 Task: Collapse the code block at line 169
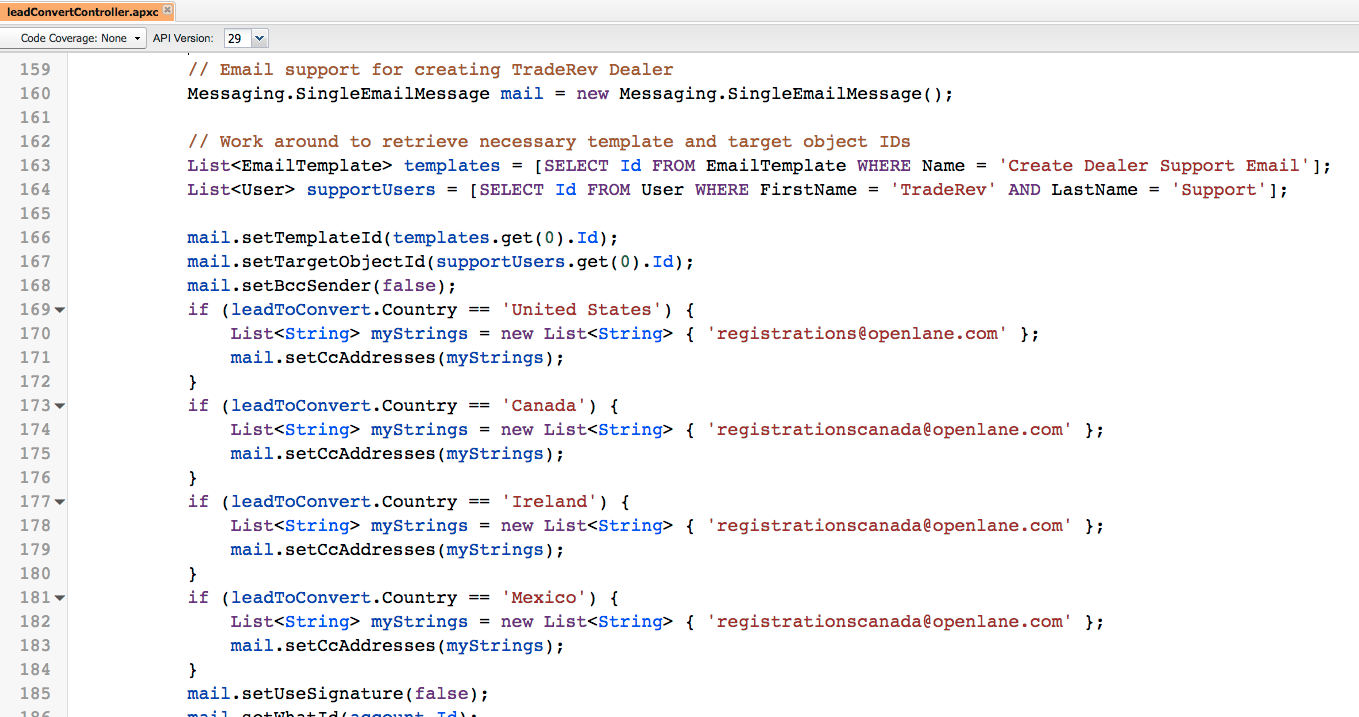point(60,310)
